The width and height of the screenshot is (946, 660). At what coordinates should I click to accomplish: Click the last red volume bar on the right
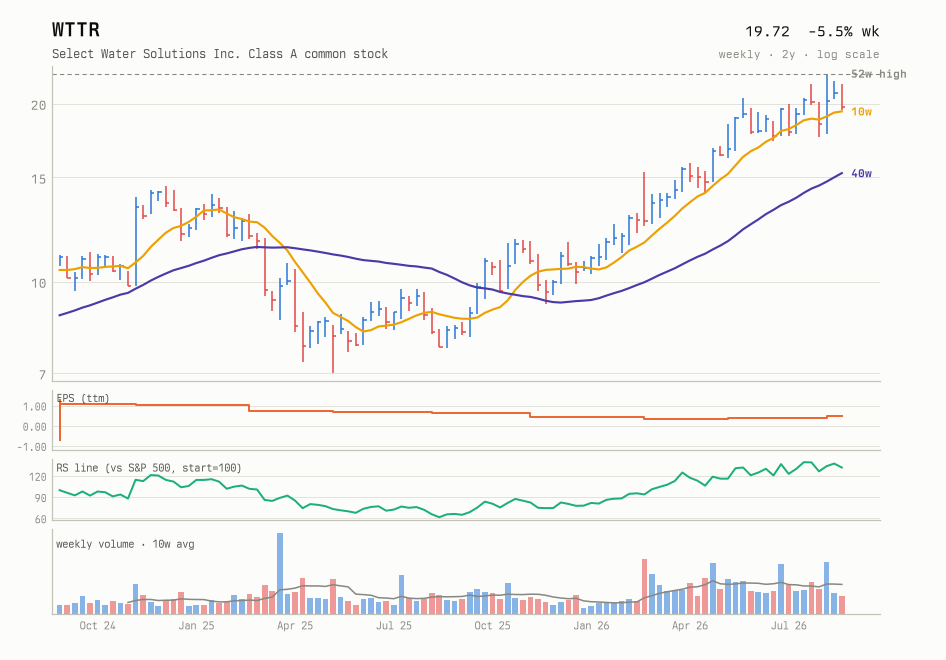[x=842, y=605]
